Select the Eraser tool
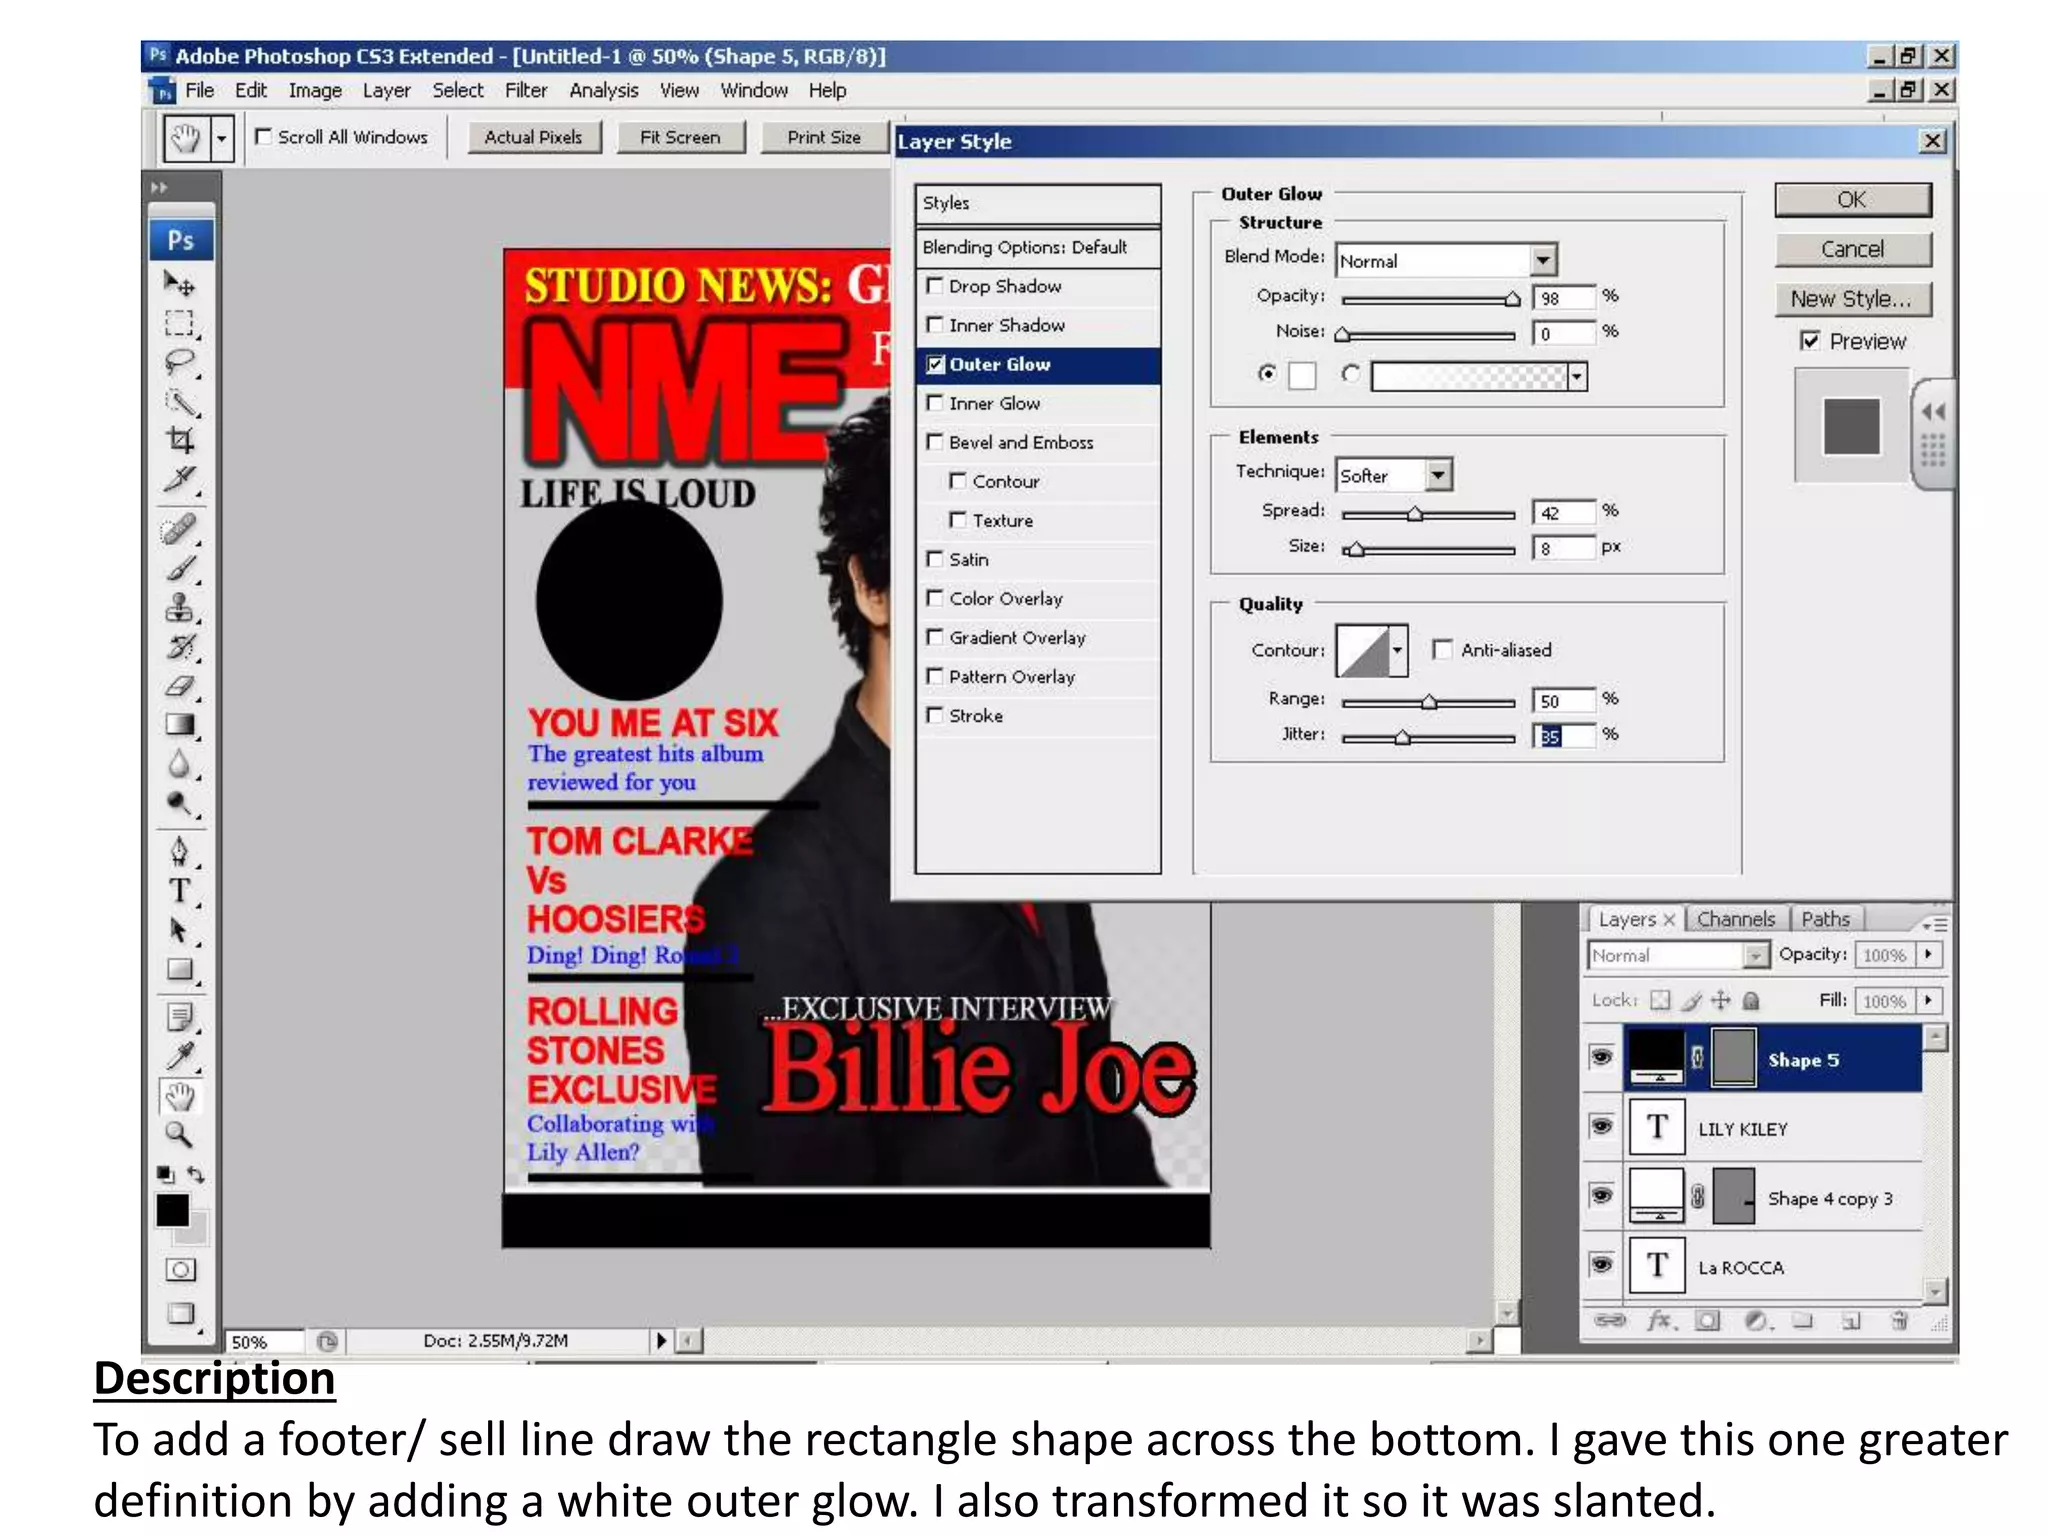This screenshot has height=1536, width=2048. (x=180, y=686)
